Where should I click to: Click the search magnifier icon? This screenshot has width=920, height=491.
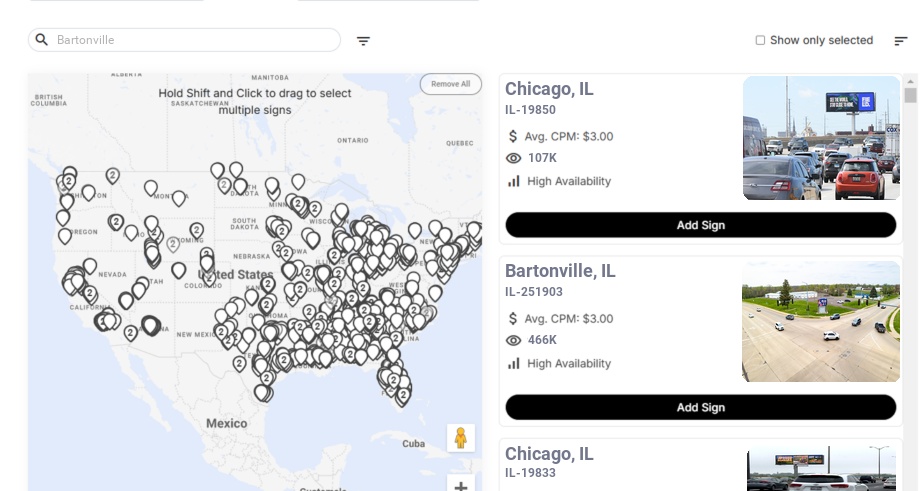point(42,40)
